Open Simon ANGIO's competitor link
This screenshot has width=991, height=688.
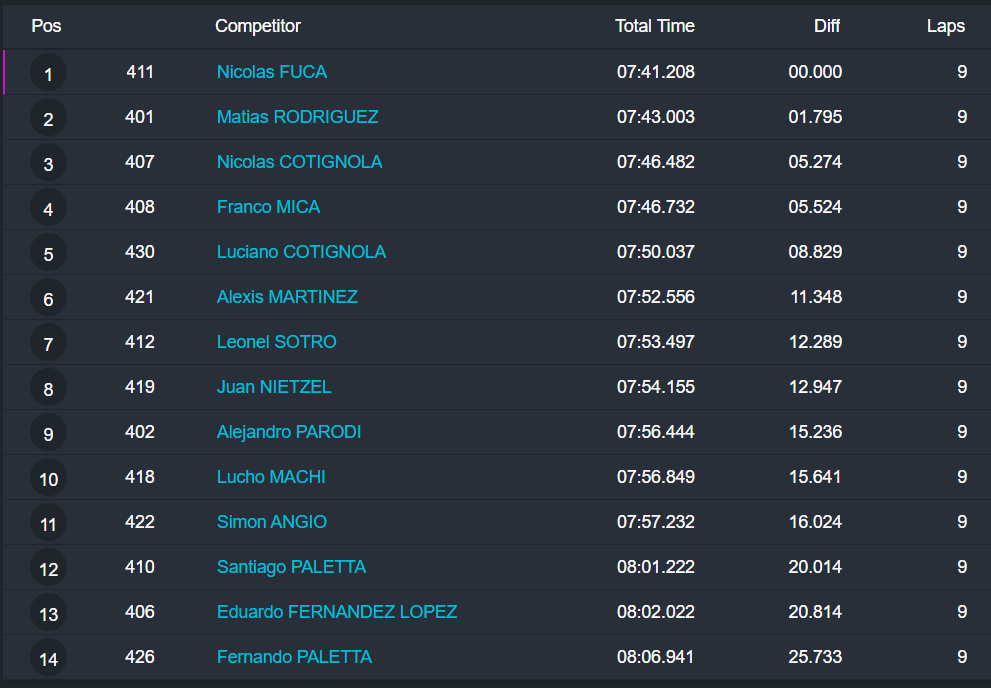271,522
